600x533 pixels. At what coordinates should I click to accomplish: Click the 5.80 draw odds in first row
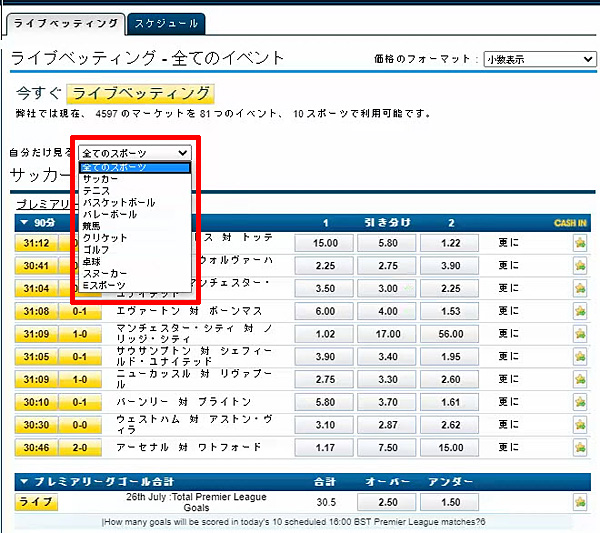pos(387,243)
